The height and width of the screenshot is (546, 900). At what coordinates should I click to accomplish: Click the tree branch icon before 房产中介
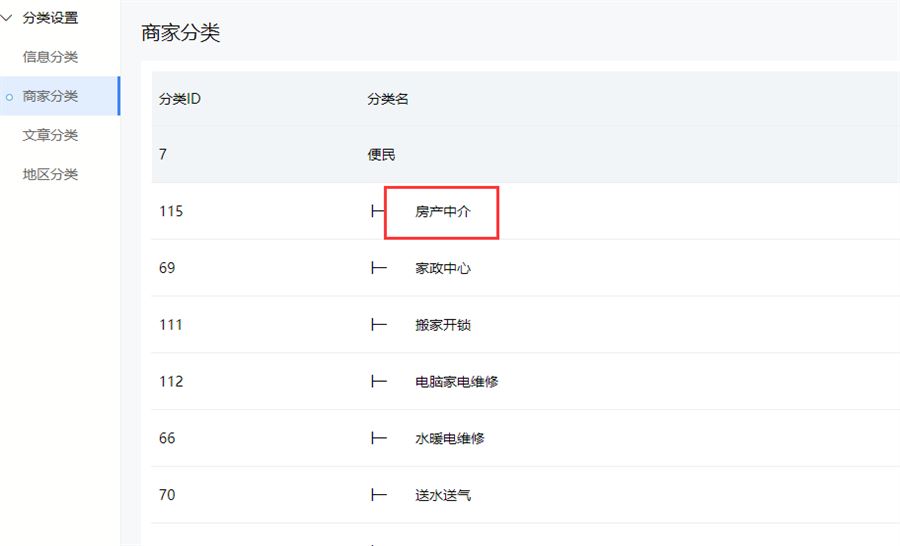(x=378, y=212)
